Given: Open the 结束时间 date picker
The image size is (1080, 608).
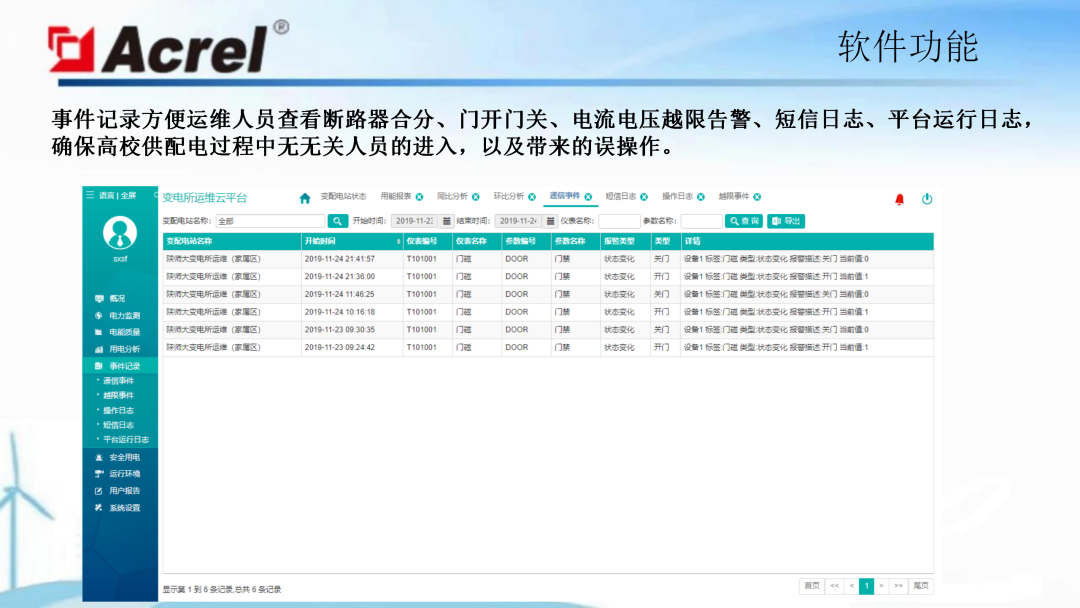Looking at the screenshot, I should (x=520, y=221).
